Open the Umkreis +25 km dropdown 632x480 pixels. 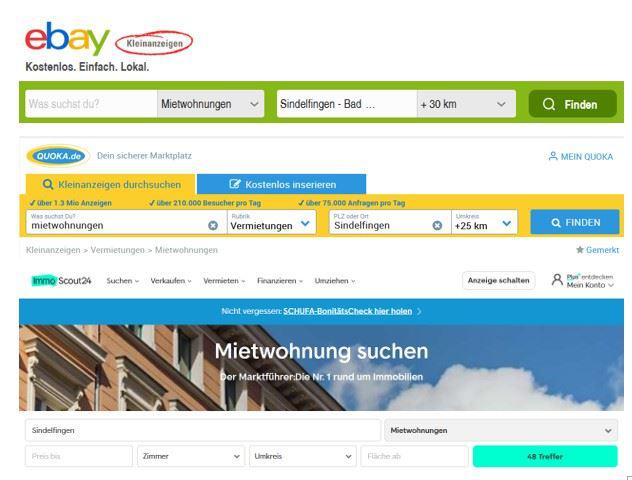click(x=484, y=222)
